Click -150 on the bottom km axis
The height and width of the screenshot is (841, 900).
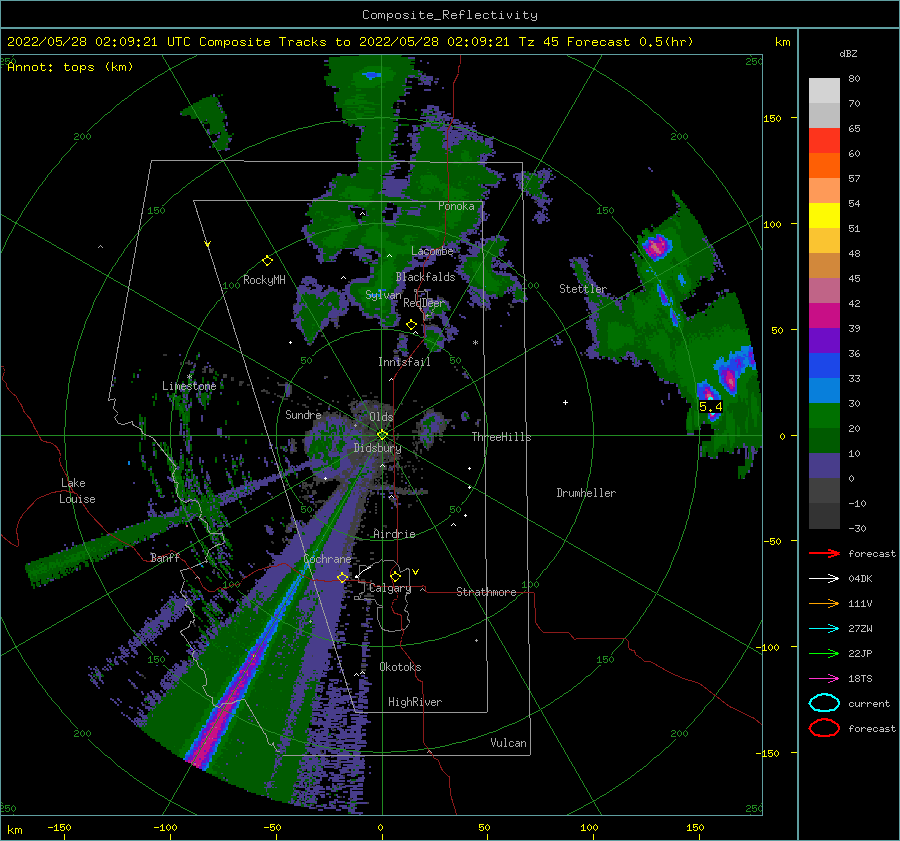tap(59, 827)
